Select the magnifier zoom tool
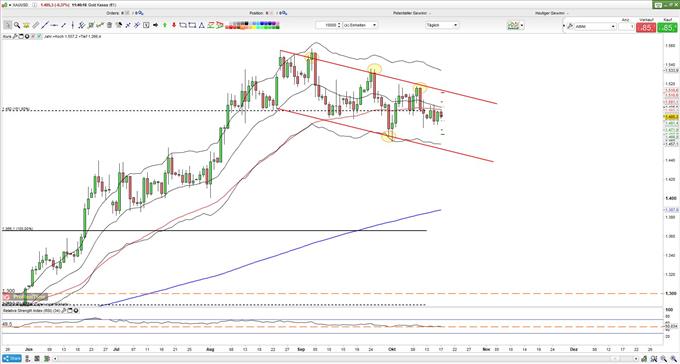680x364 pixels. [x=16, y=25]
